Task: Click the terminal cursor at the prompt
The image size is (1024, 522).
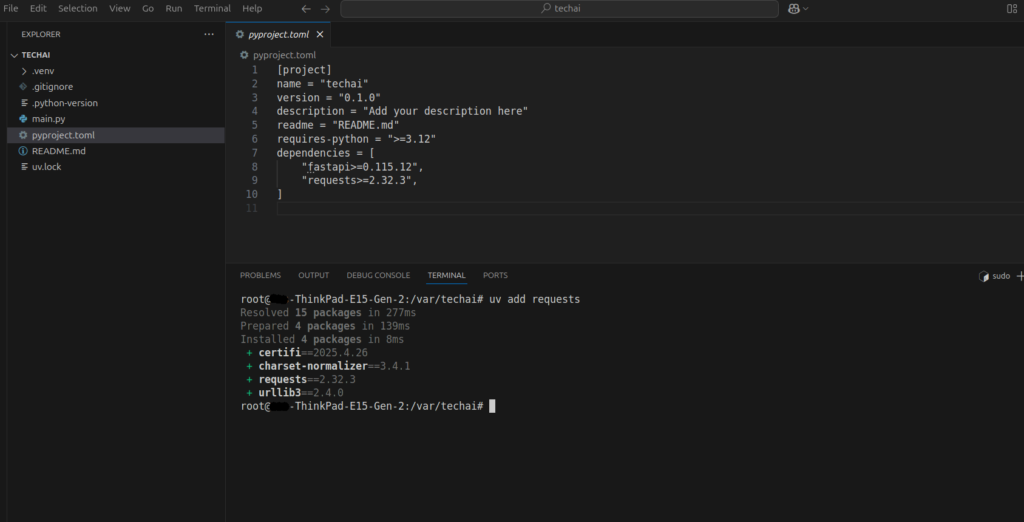Action: (492, 406)
